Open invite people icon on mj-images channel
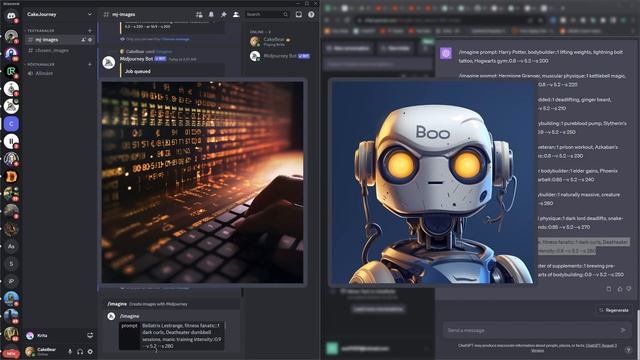The width and height of the screenshot is (640, 360). 83,40
